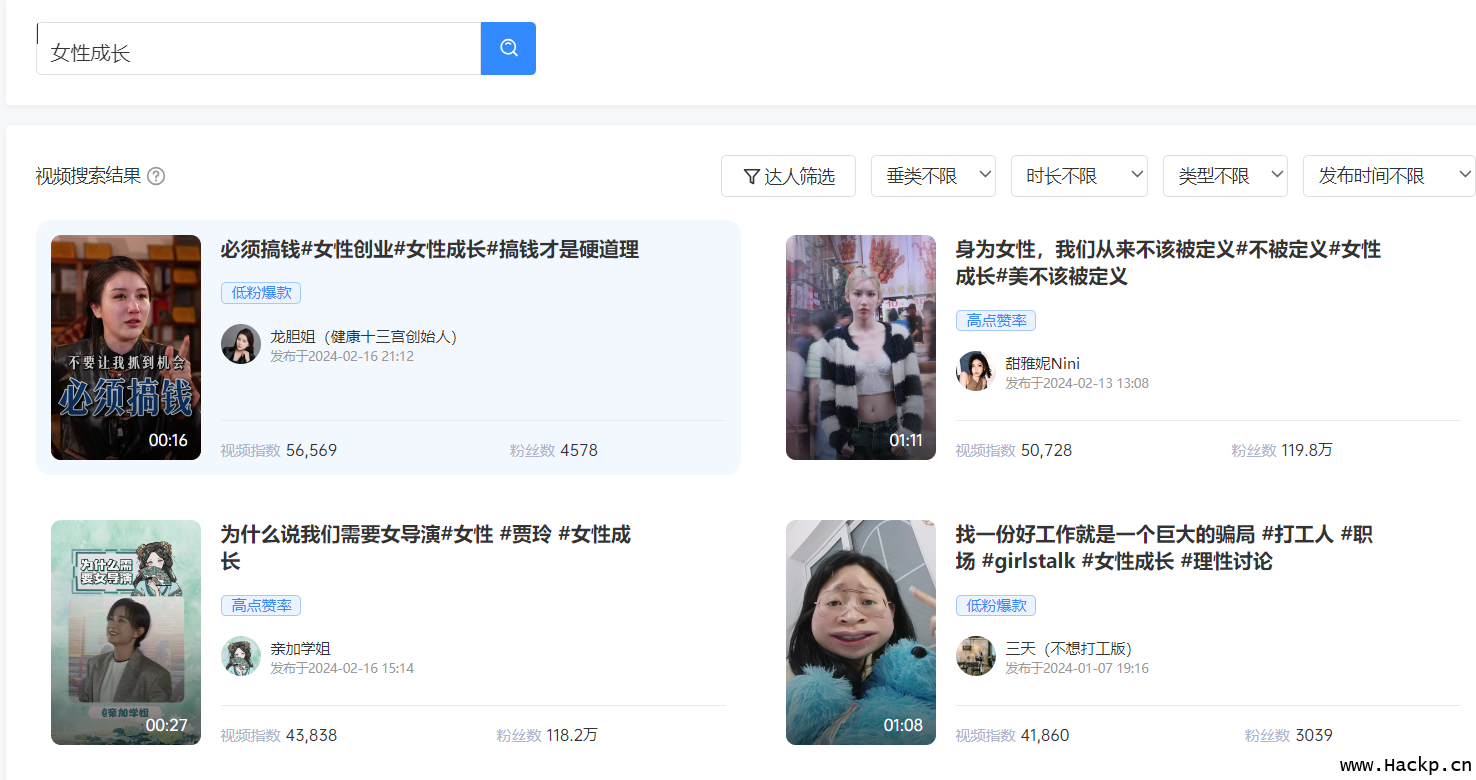The width and height of the screenshot is (1476, 780).
Task: Open the 发布时间不限 publish time dropdown
Action: [x=1388, y=176]
